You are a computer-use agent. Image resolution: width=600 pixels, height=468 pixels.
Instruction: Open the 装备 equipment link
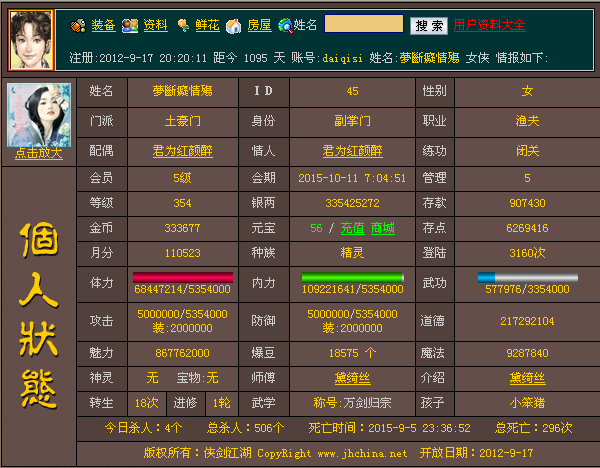point(103,25)
